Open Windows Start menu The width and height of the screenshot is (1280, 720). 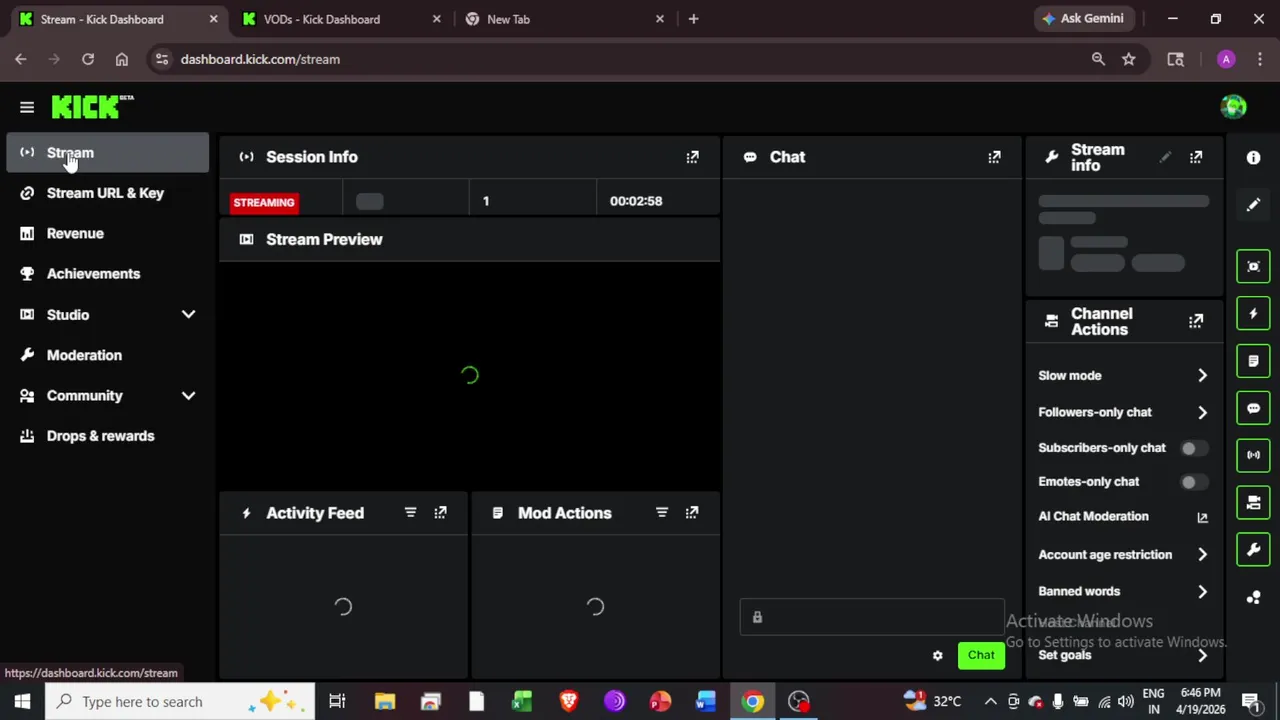click(22, 701)
